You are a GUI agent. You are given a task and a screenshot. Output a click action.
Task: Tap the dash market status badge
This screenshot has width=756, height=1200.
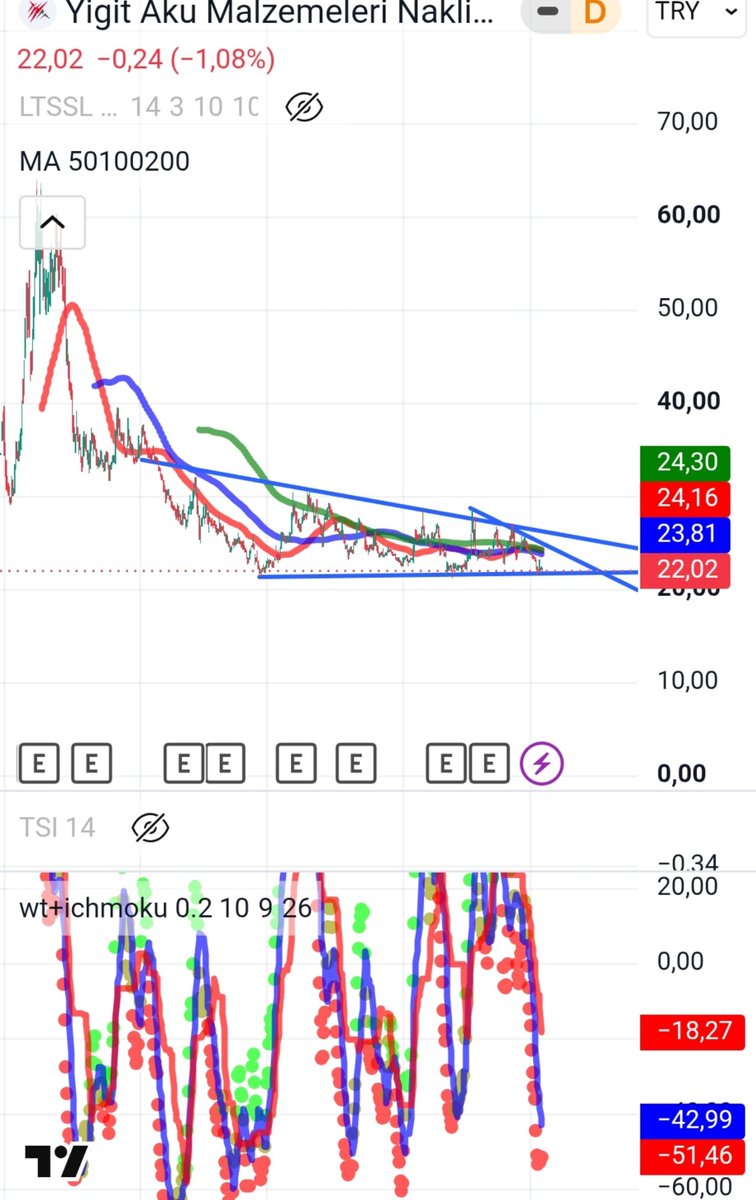coord(547,12)
